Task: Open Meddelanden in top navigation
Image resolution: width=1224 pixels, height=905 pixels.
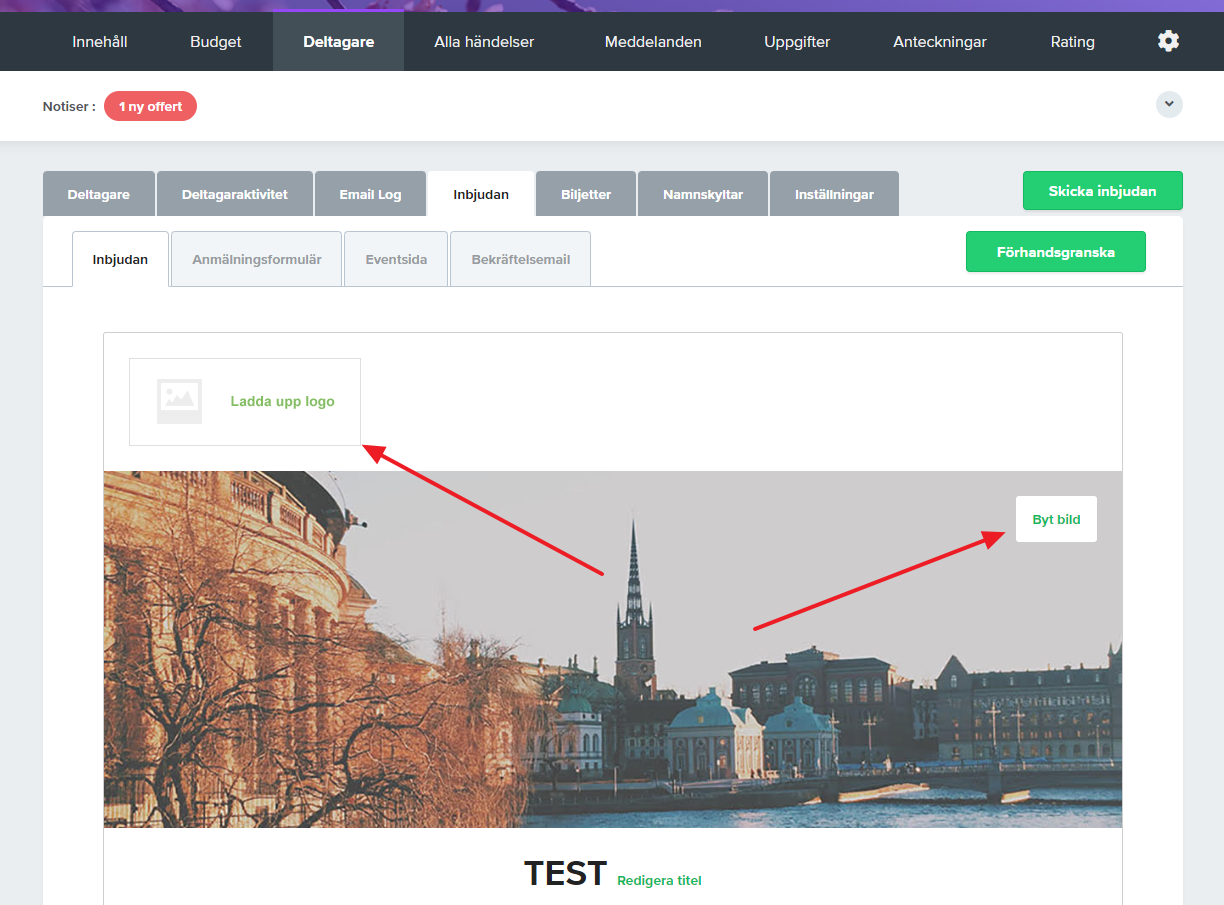Action: click(x=653, y=42)
